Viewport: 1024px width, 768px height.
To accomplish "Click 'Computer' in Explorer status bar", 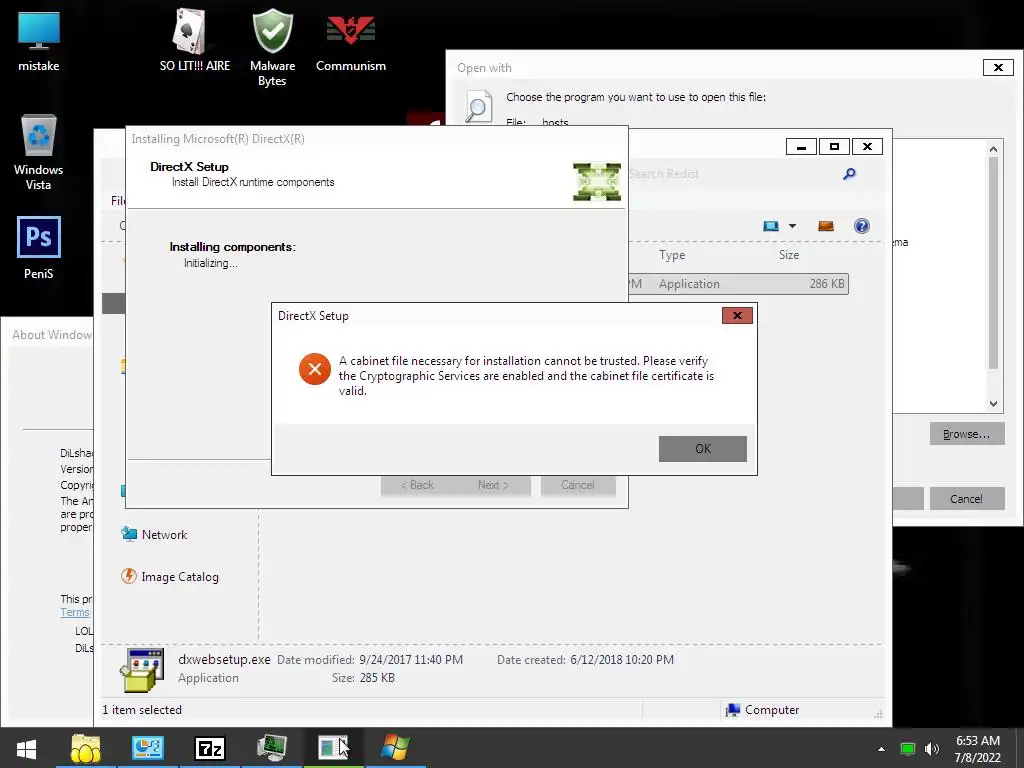I will [x=763, y=710].
